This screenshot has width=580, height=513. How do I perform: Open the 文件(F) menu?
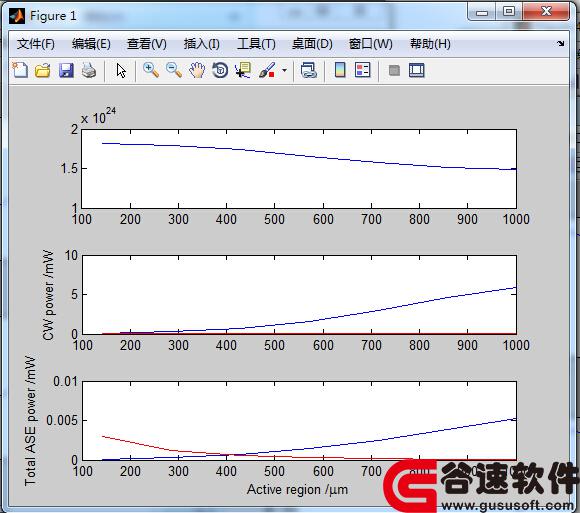[x=36, y=44]
